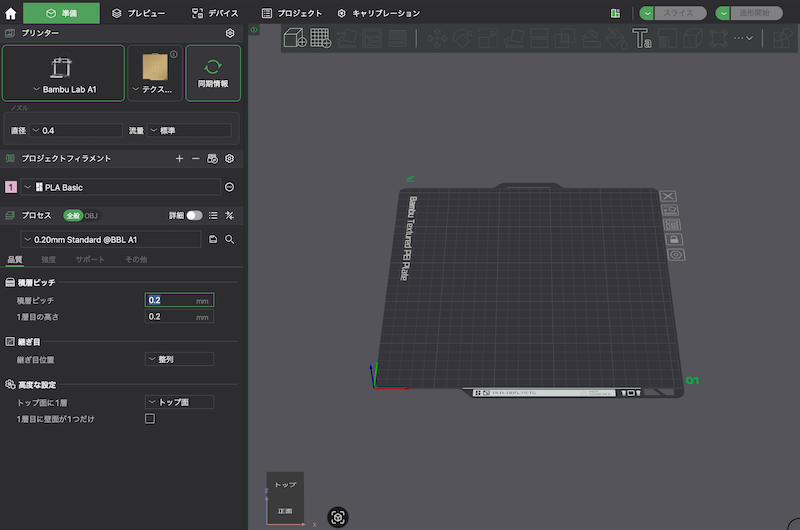Click the pink filament 1 color swatch
The width and height of the screenshot is (800, 530).
coord(11,187)
